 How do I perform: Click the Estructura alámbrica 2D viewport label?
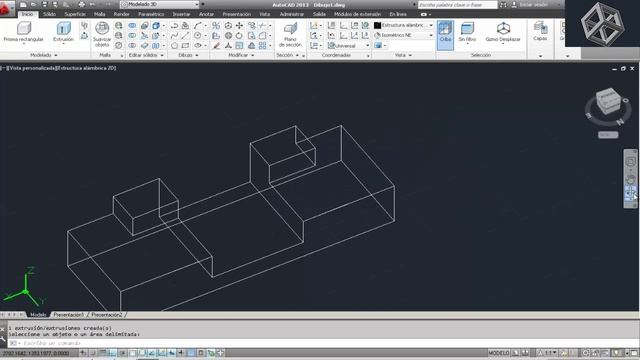click(x=86, y=68)
